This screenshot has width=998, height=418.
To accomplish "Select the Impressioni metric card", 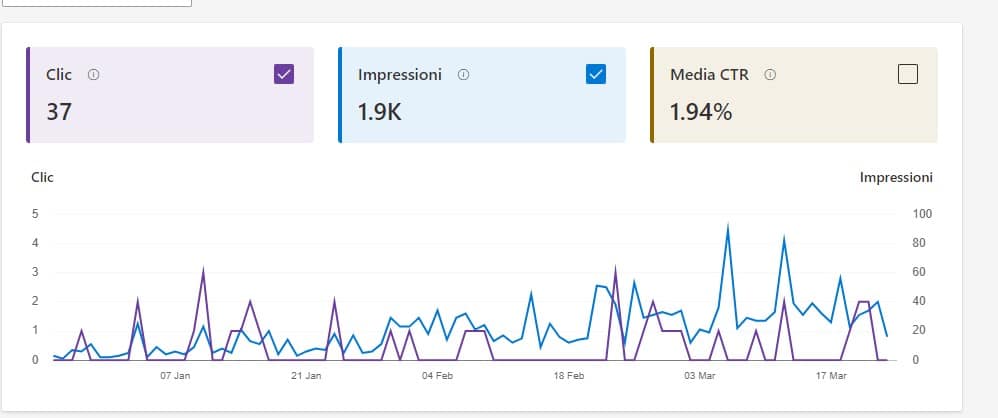I will [x=482, y=95].
